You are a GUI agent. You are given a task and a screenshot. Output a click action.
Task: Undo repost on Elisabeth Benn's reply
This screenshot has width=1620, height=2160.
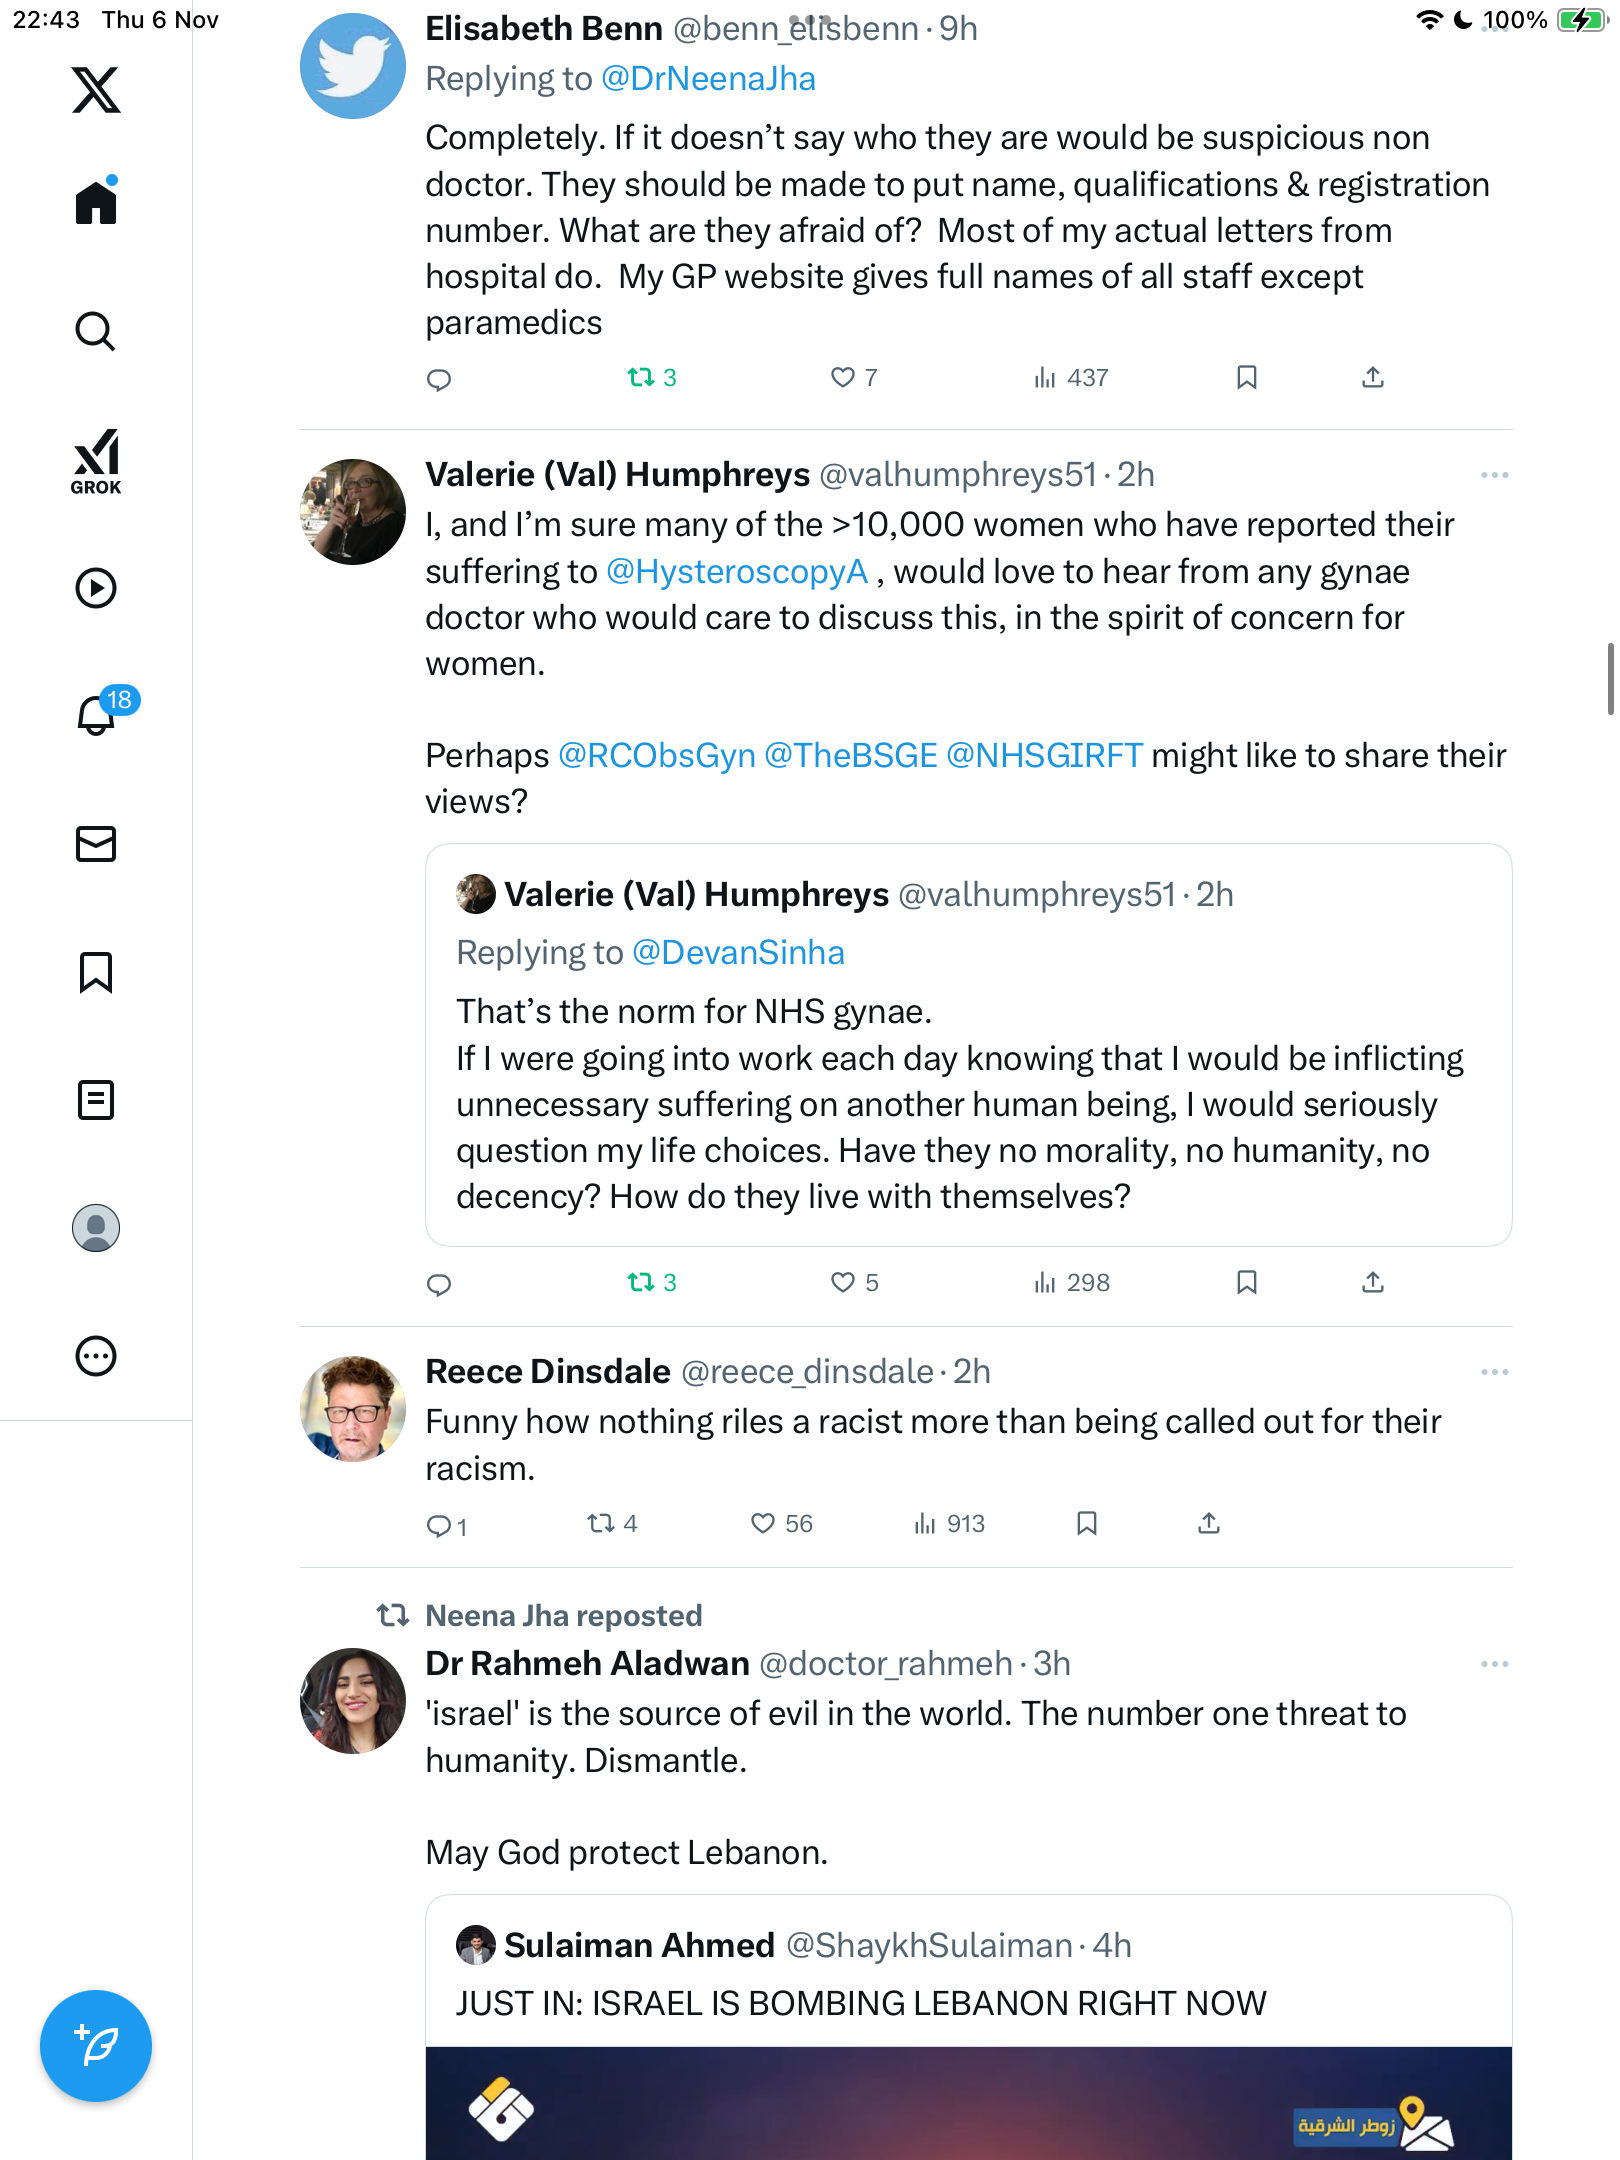641,377
